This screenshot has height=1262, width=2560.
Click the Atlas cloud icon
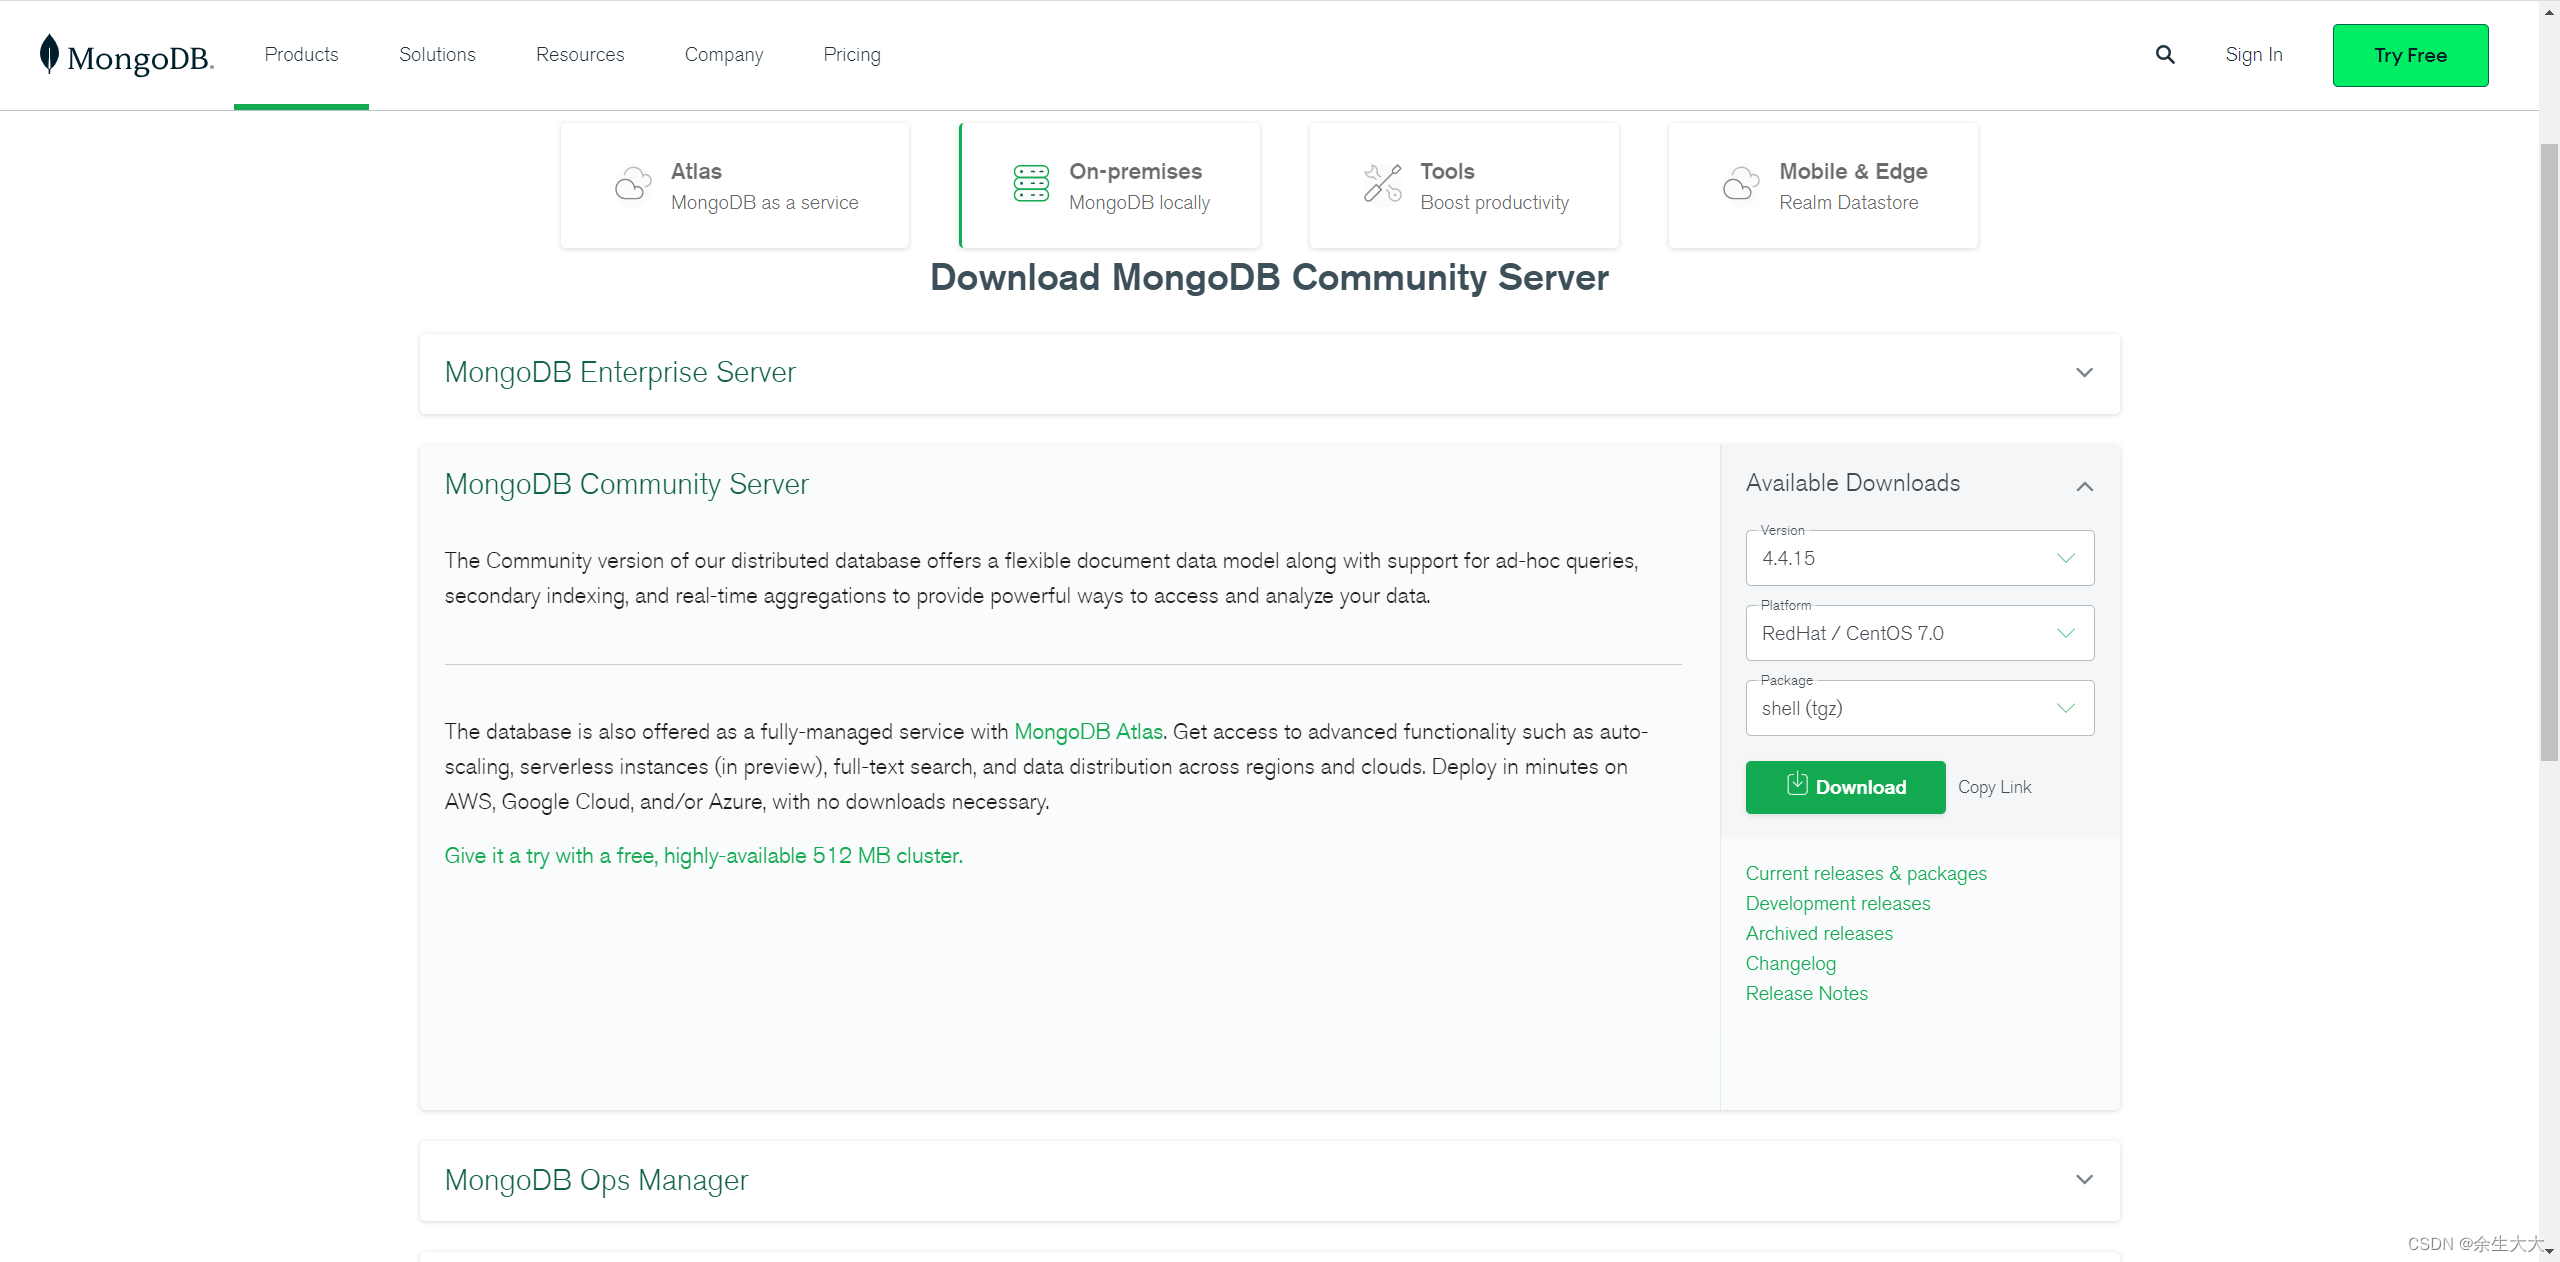pyautogui.click(x=633, y=185)
